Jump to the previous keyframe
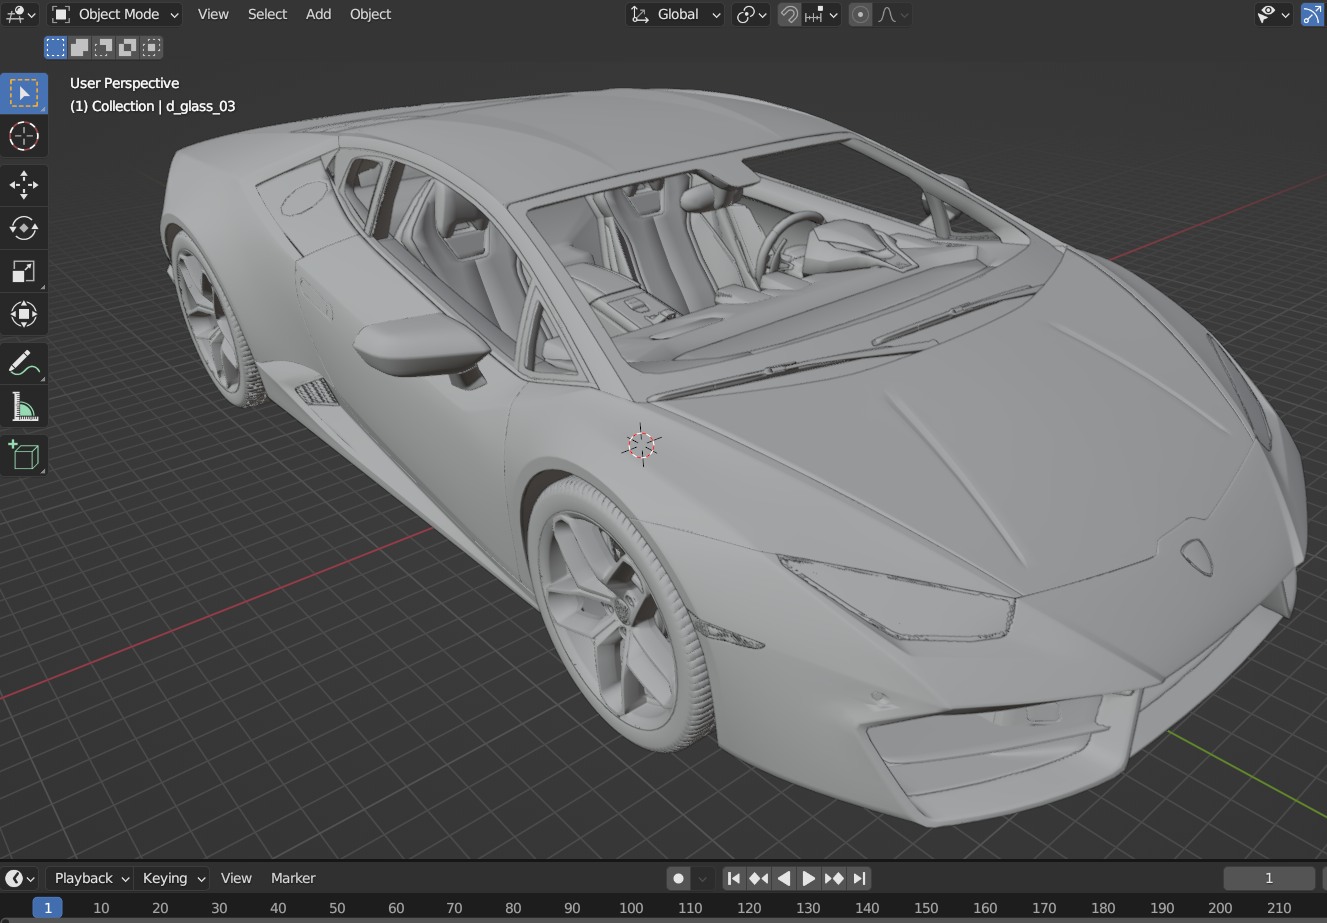Image resolution: width=1327 pixels, height=923 pixels. point(759,878)
